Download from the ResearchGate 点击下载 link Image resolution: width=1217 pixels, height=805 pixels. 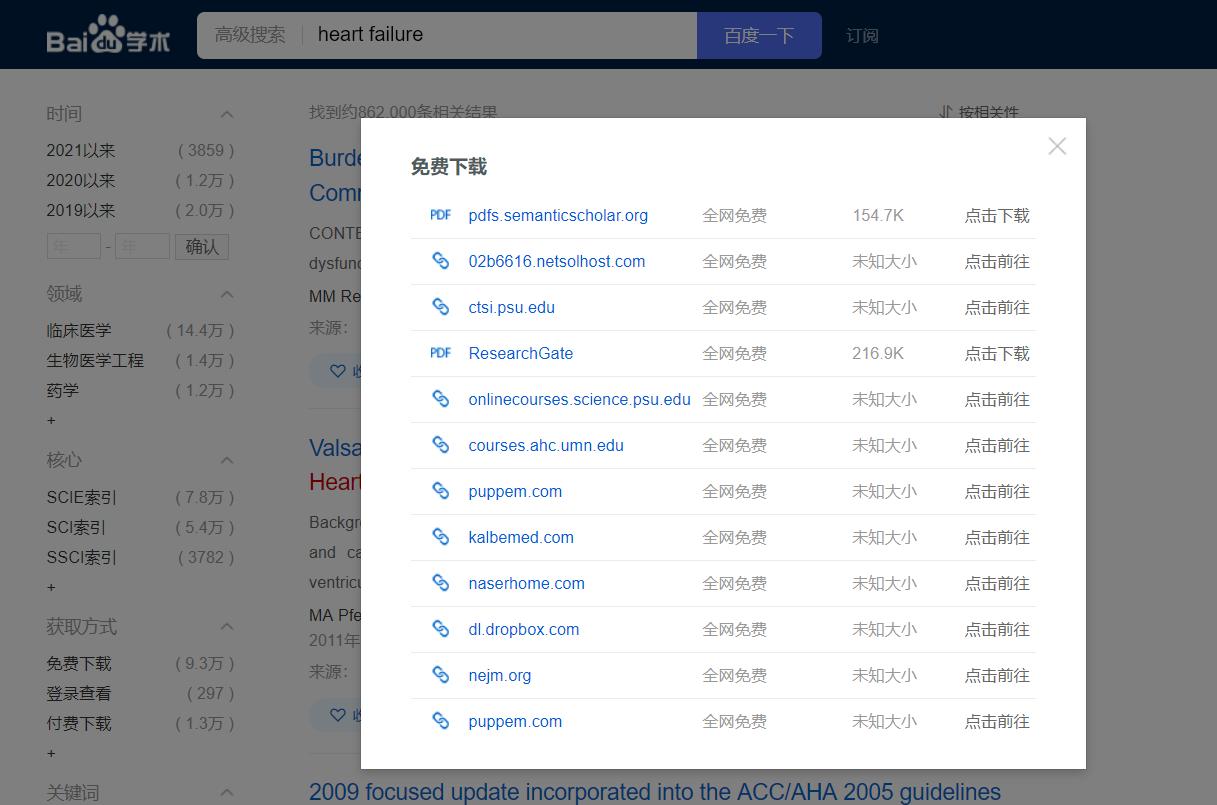click(x=996, y=353)
